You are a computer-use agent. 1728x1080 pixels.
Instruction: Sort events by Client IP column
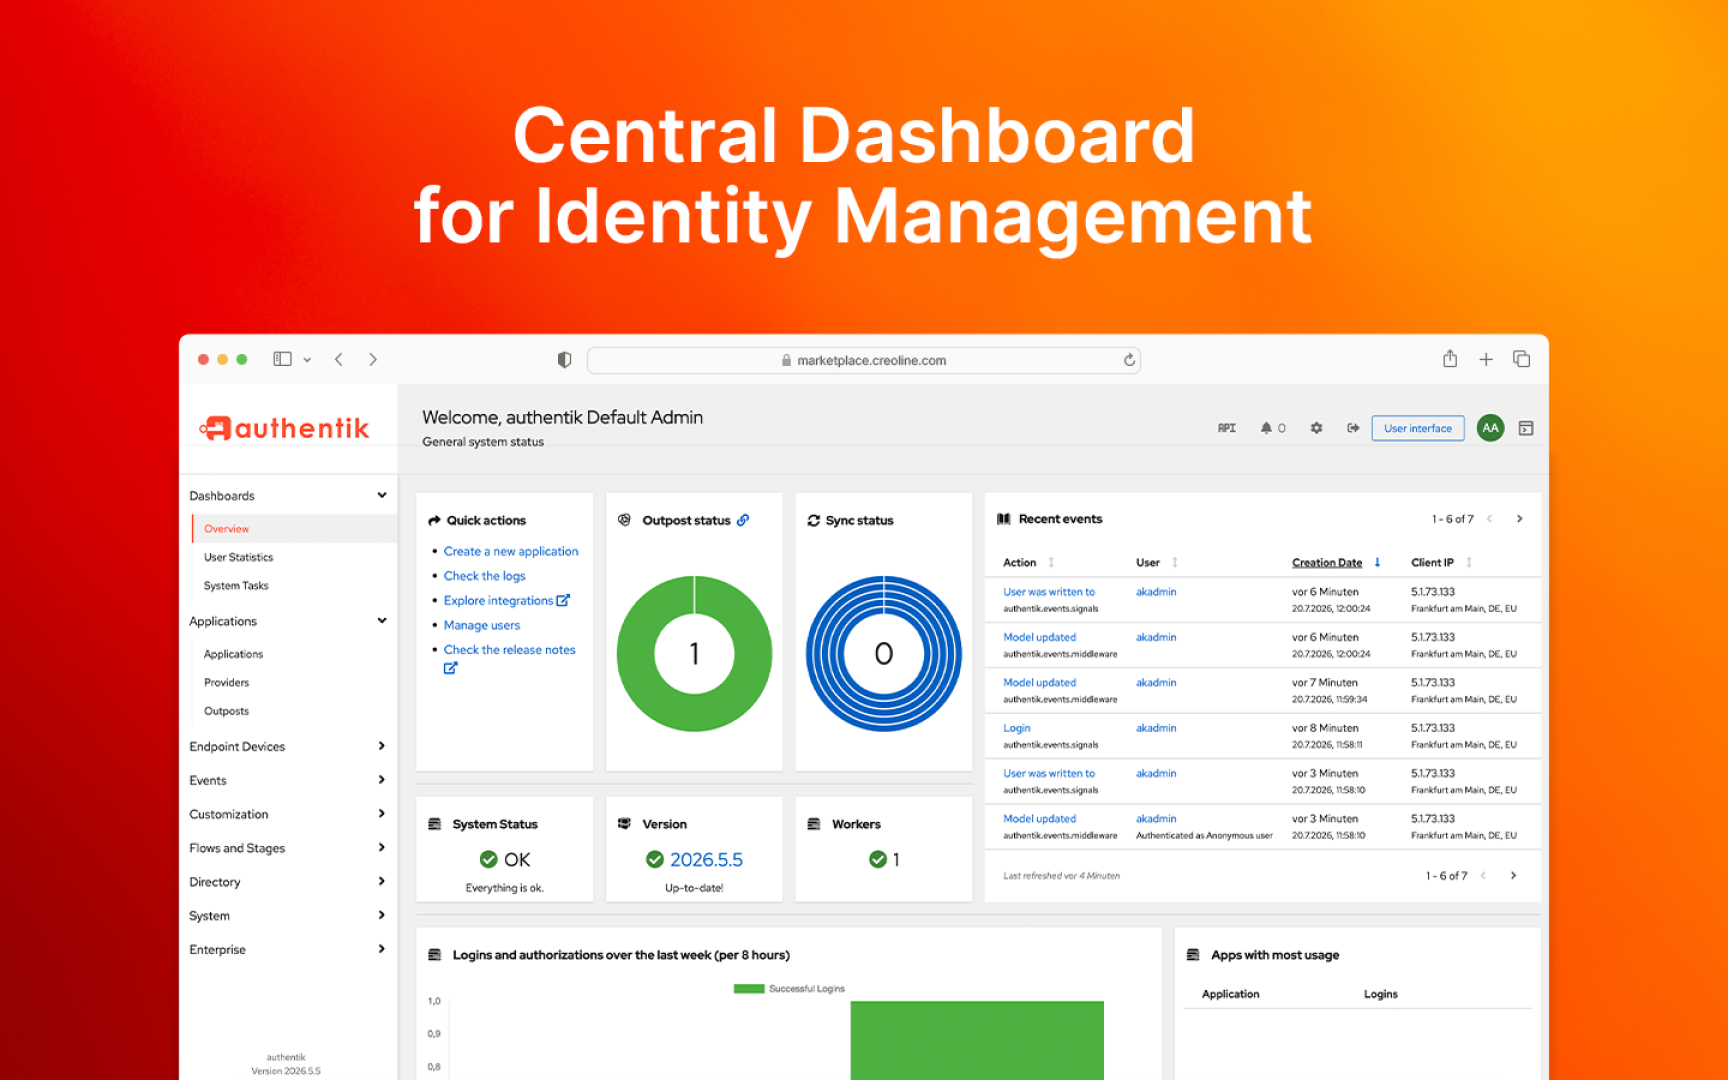[x=1441, y=563]
